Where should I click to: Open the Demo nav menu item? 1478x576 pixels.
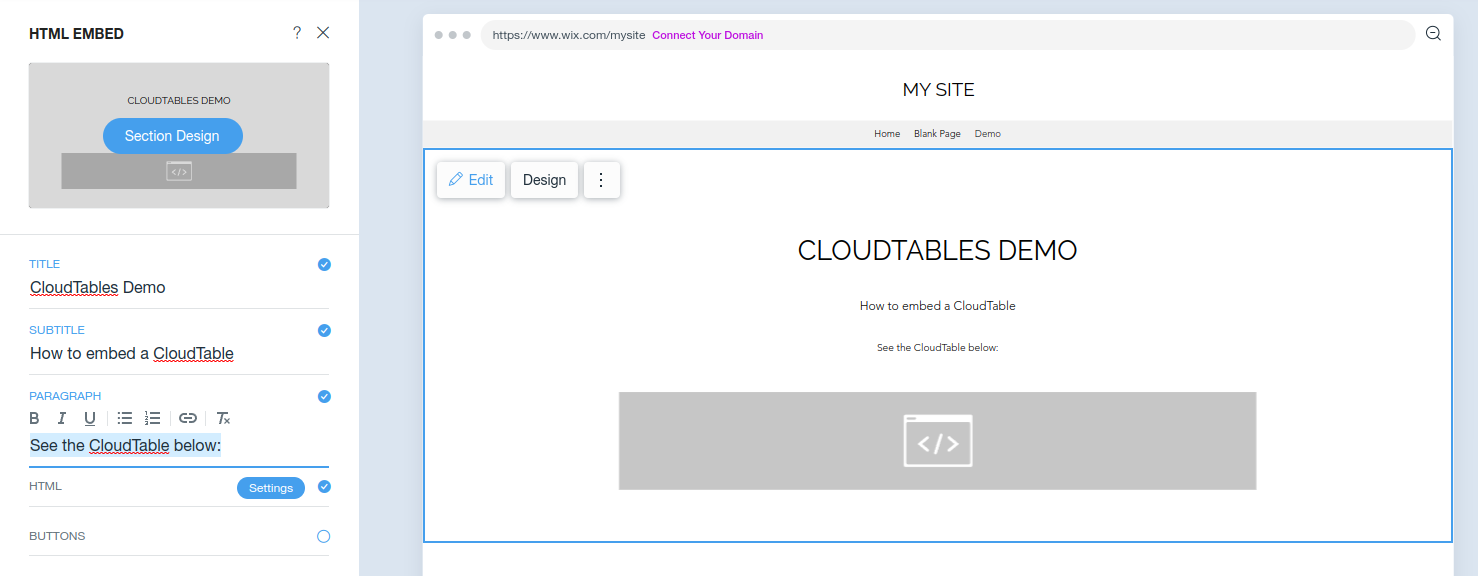pyautogui.click(x=988, y=134)
